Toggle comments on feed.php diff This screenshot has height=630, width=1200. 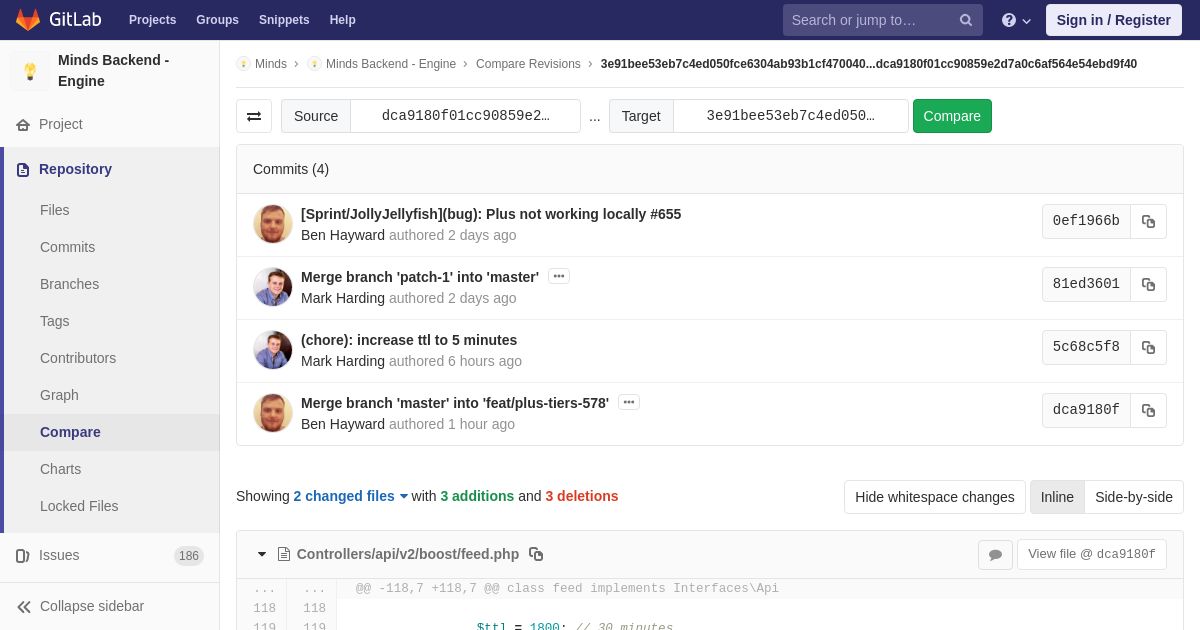tap(995, 555)
